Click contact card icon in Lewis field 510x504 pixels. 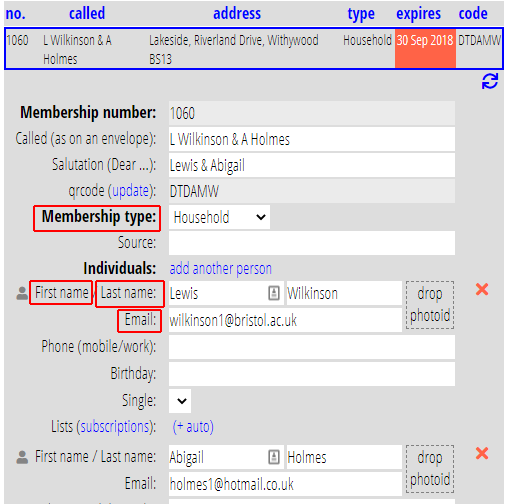coord(274,293)
